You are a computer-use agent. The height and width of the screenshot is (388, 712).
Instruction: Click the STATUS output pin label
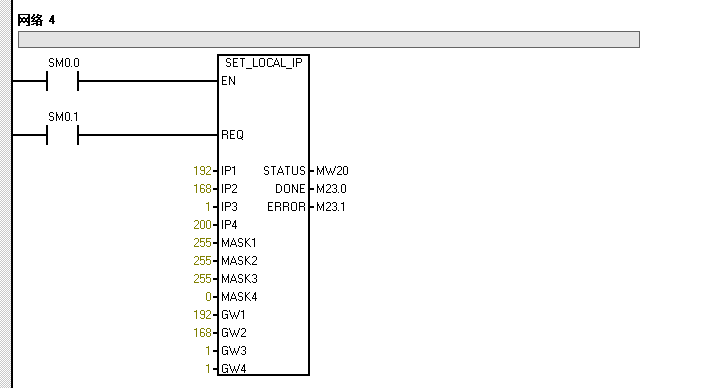[284, 171]
